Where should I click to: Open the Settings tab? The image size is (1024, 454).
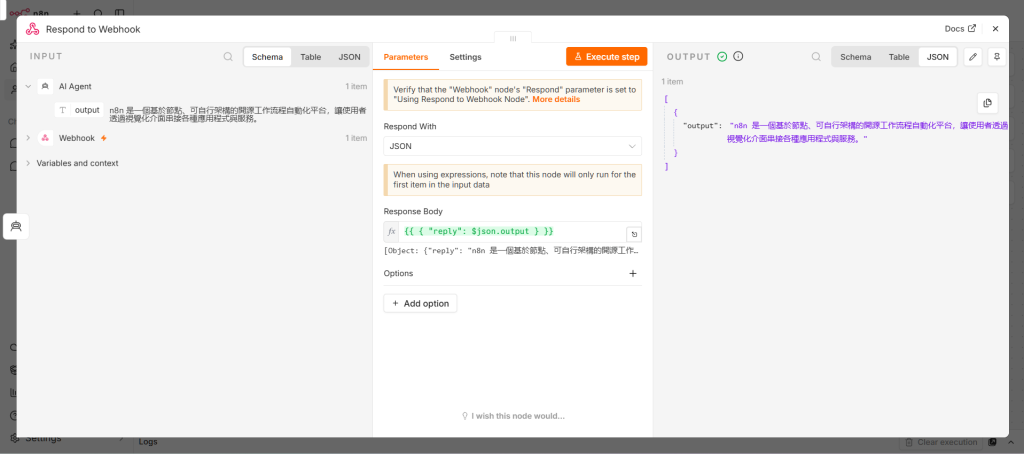click(465, 57)
